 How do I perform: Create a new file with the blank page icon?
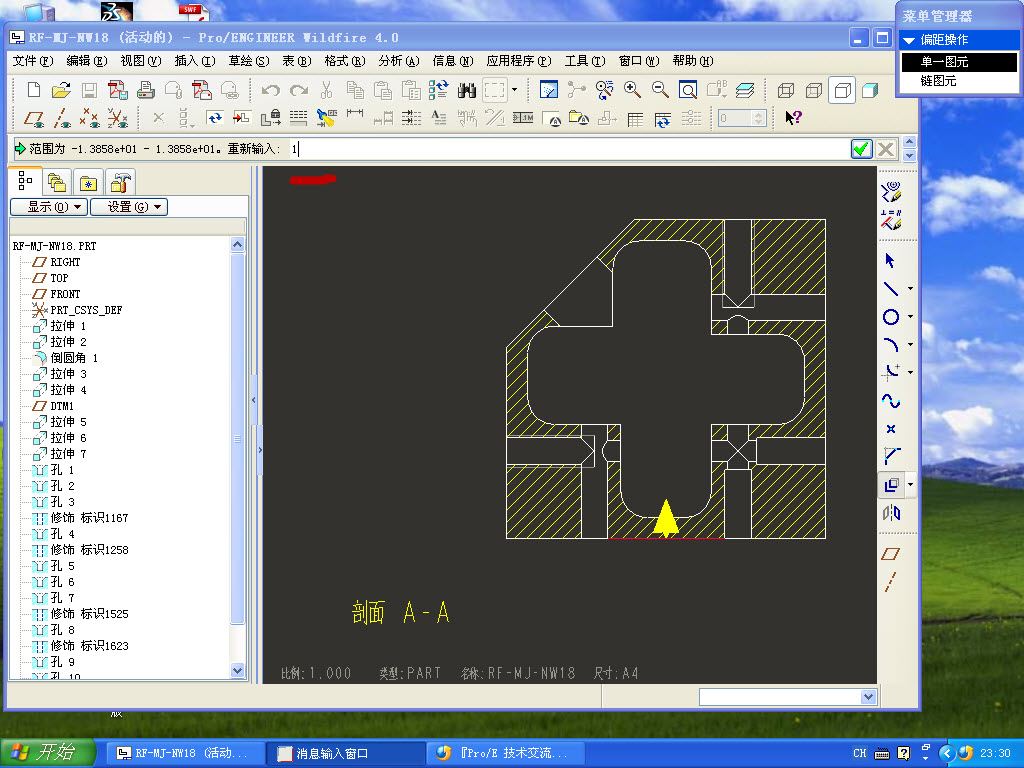pos(34,90)
